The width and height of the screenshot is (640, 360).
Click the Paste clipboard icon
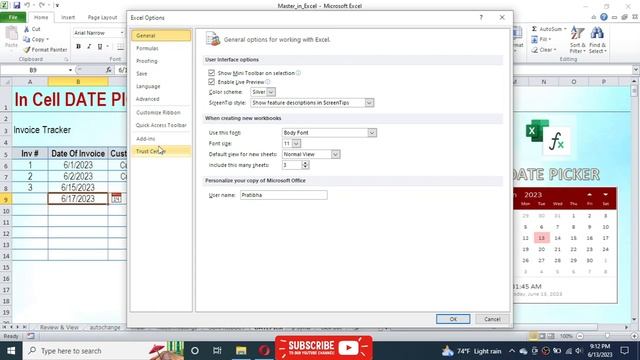(x=11, y=33)
